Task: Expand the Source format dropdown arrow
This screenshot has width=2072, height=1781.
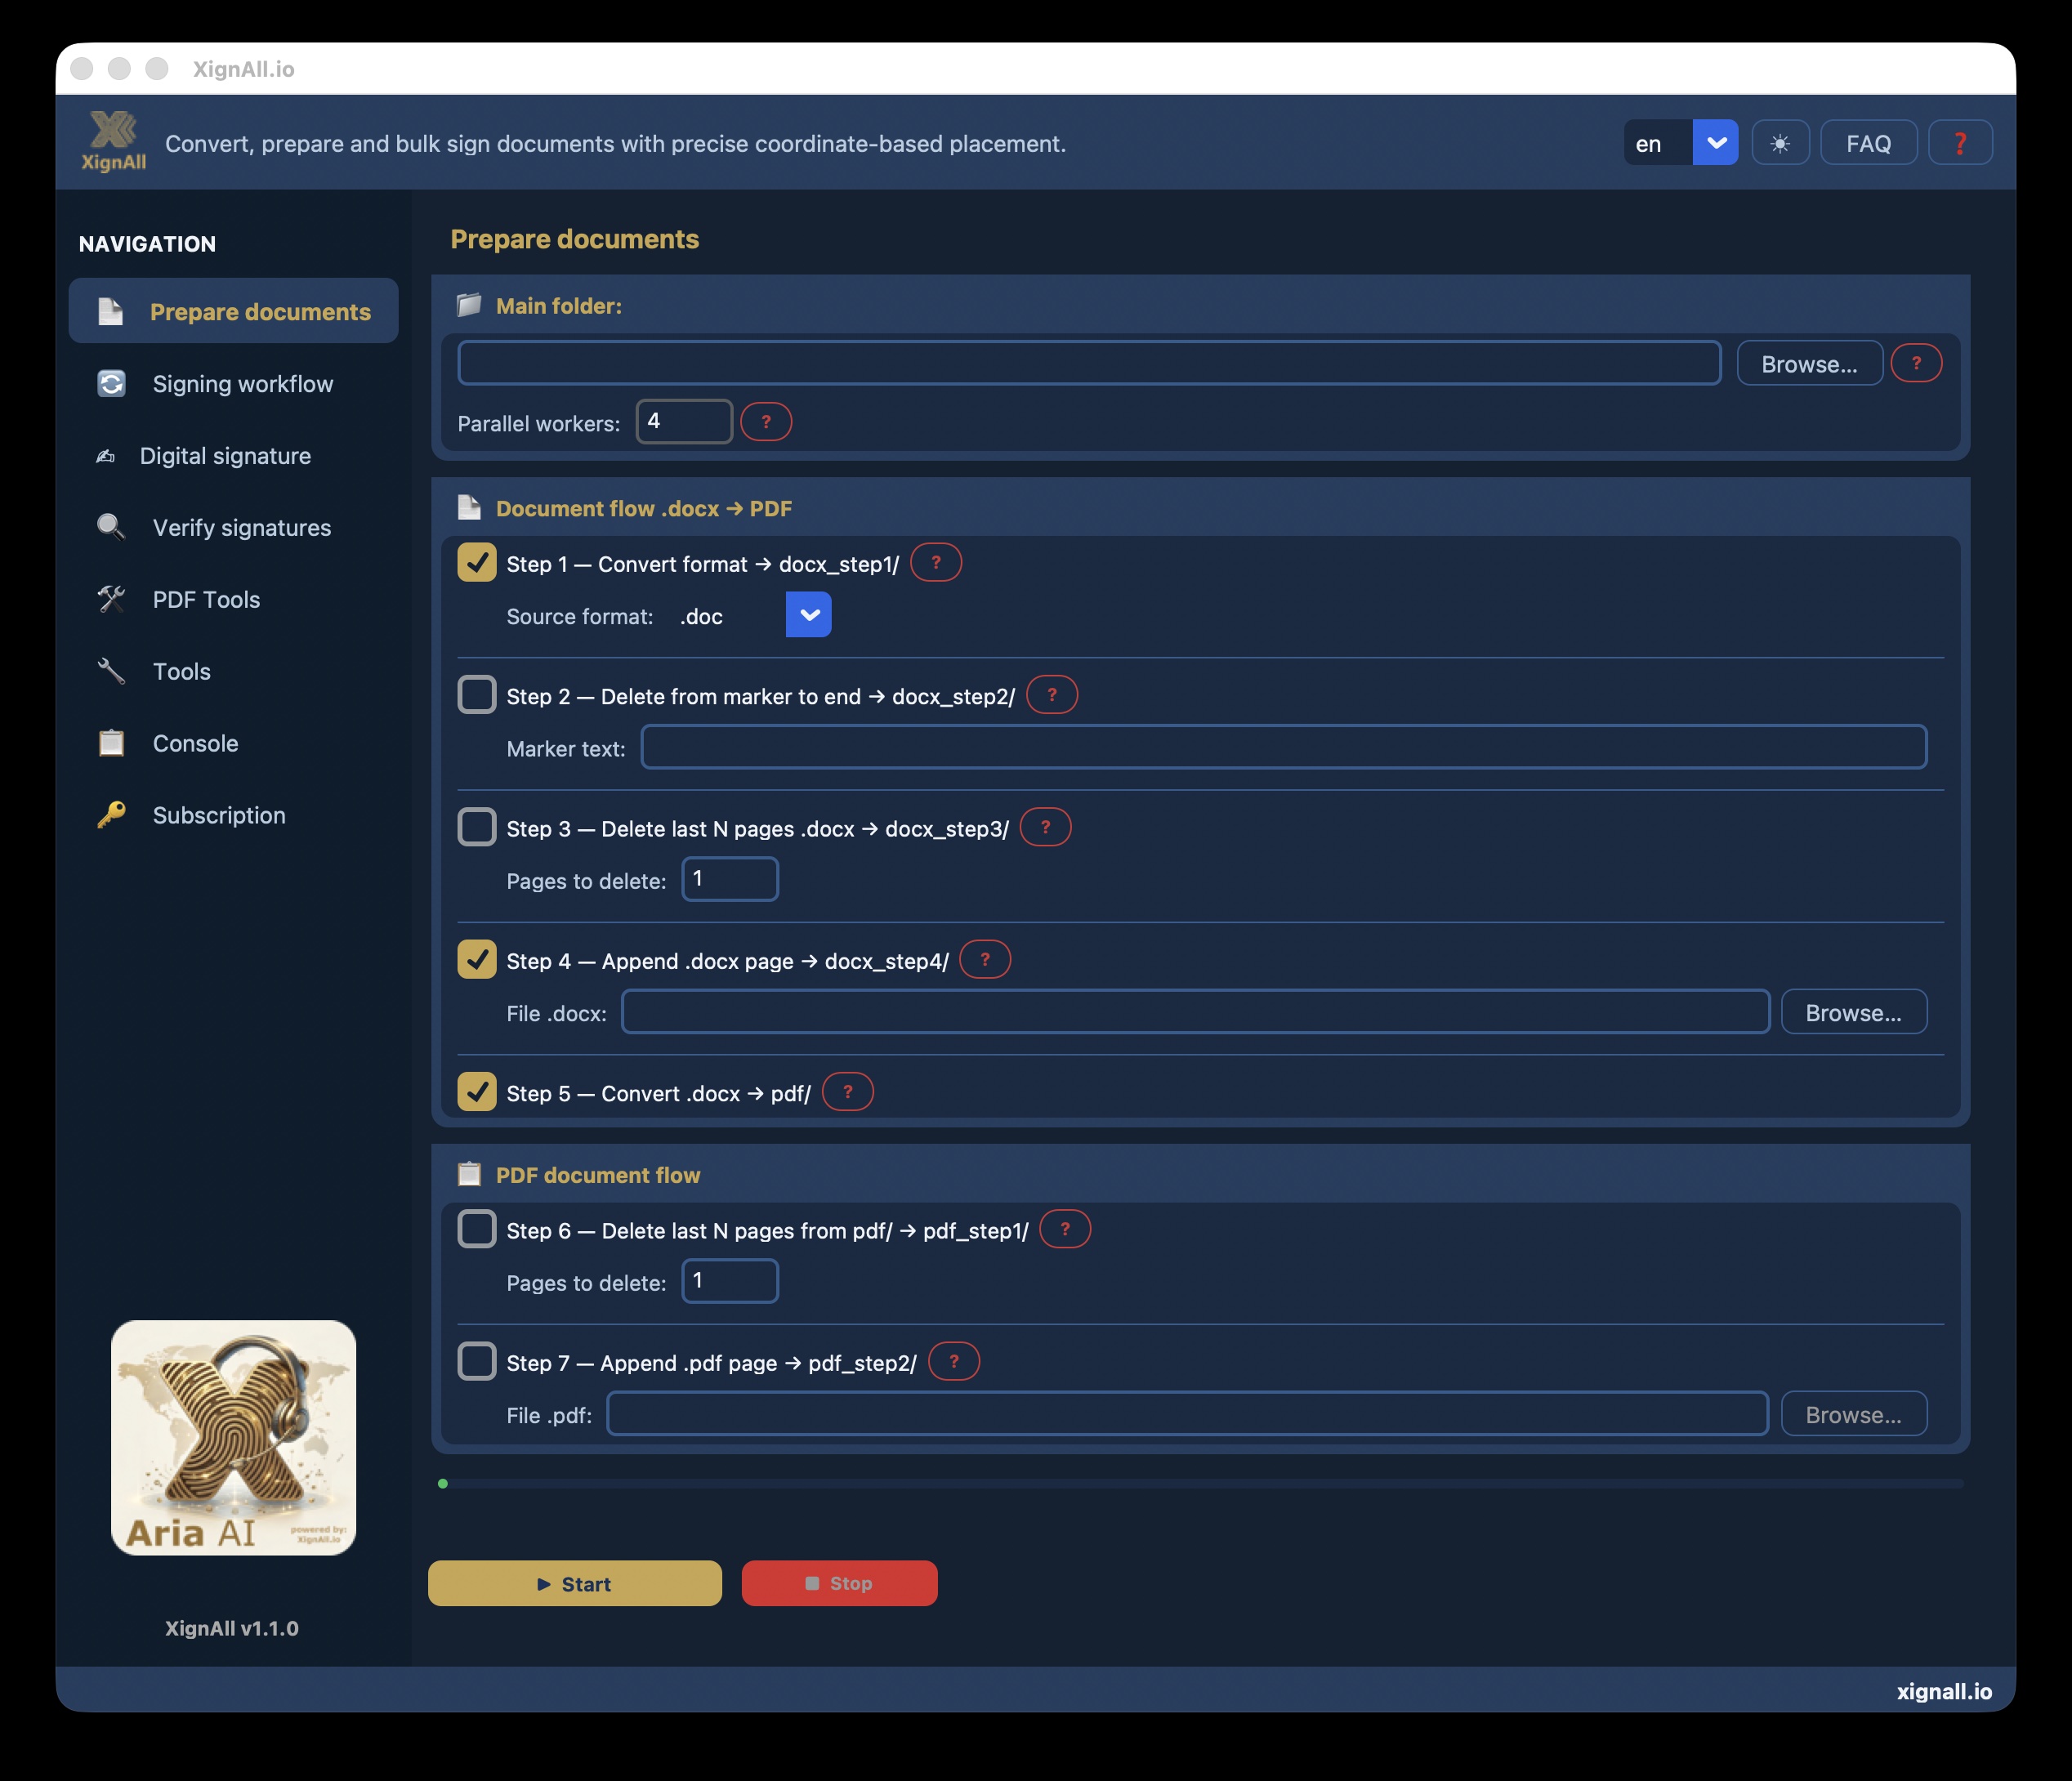Action: pyautogui.click(x=809, y=615)
